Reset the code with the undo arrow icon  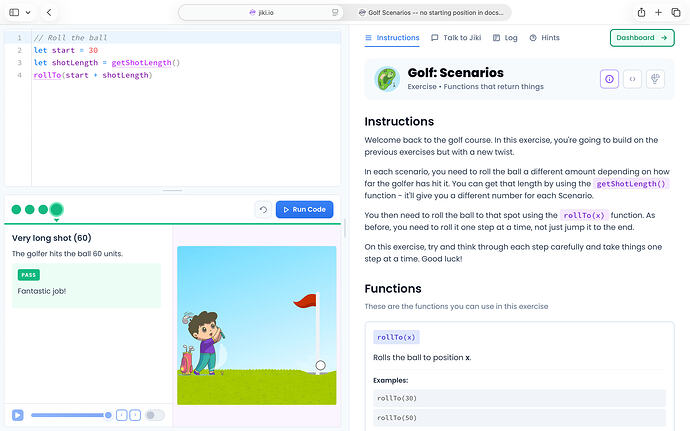click(x=263, y=210)
